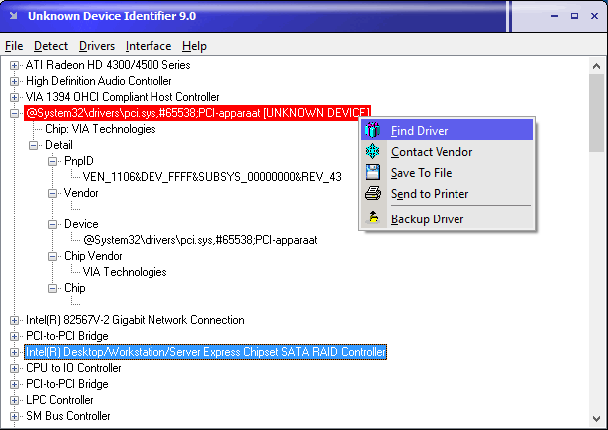Viewport: 608px width, 430px height.
Task: Expand VIA 1394 OHCI Host Controller node
Action: 14,97
